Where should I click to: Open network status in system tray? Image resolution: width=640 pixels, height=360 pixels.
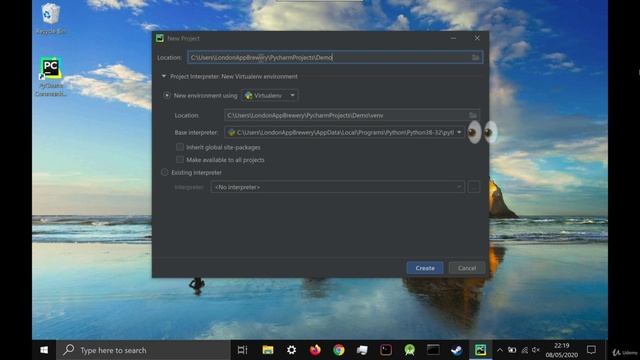point(524,350)
